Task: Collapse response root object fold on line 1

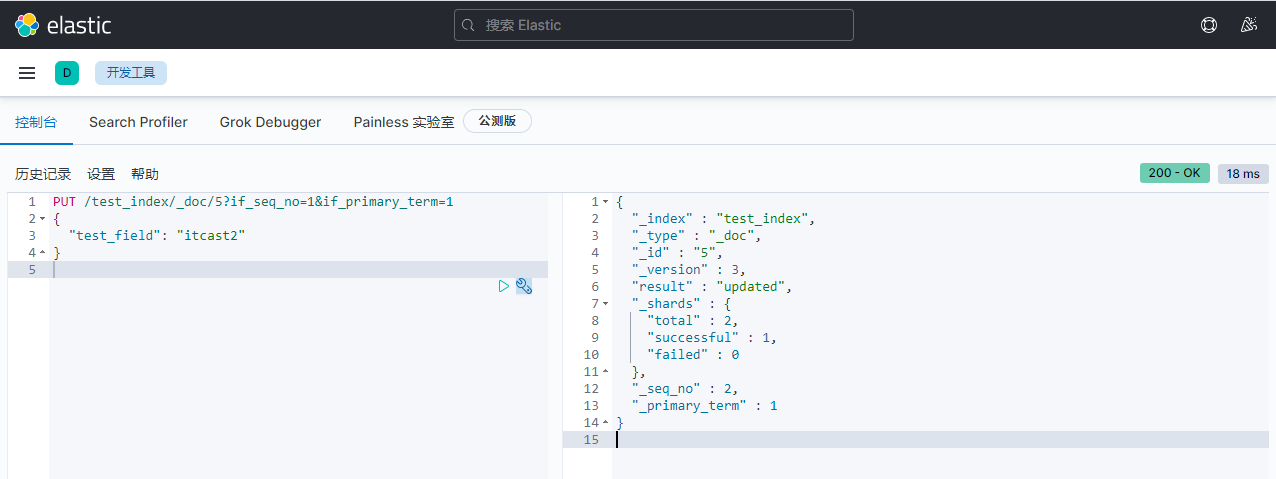Action: [605, 202]
